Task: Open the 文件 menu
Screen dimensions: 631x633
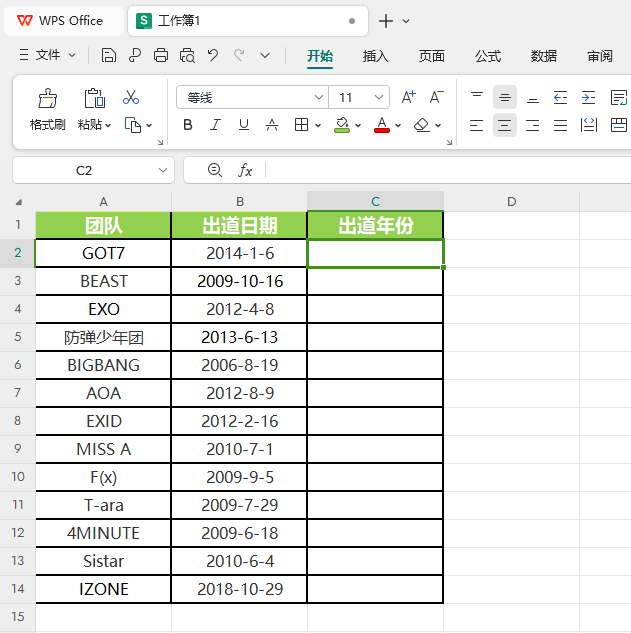Action: 48,55
